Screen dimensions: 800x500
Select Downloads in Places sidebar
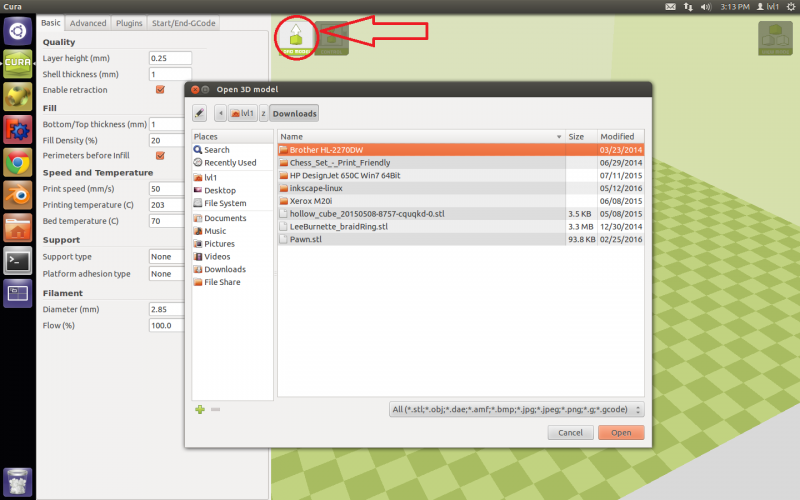pyautogui.click(x=233, y=269)
